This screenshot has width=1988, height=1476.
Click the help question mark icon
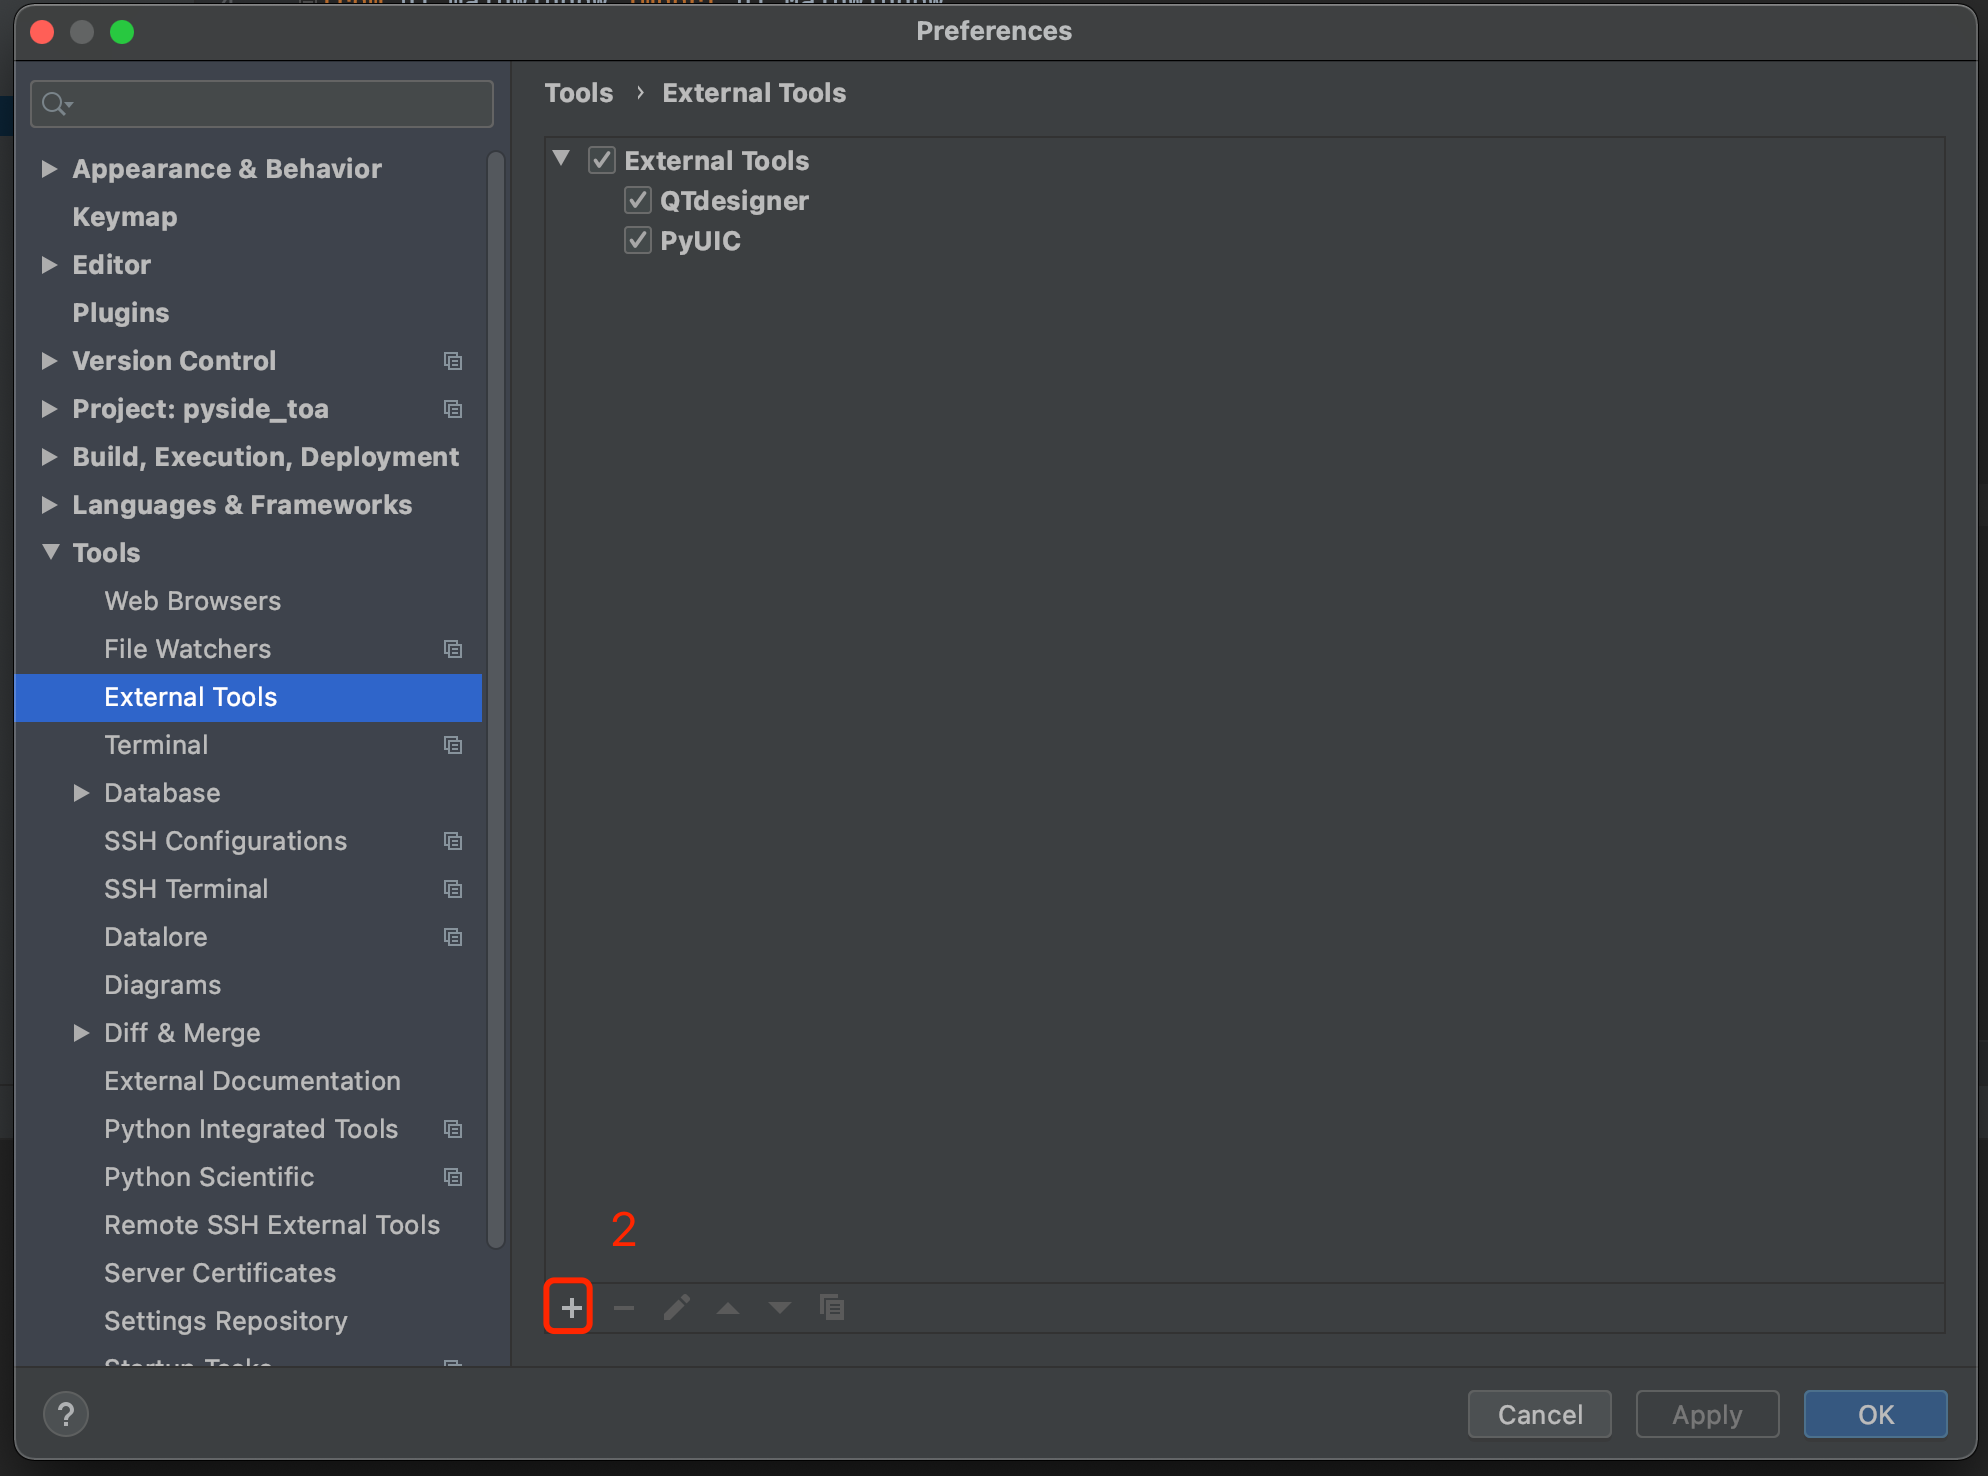[66, 1414]
